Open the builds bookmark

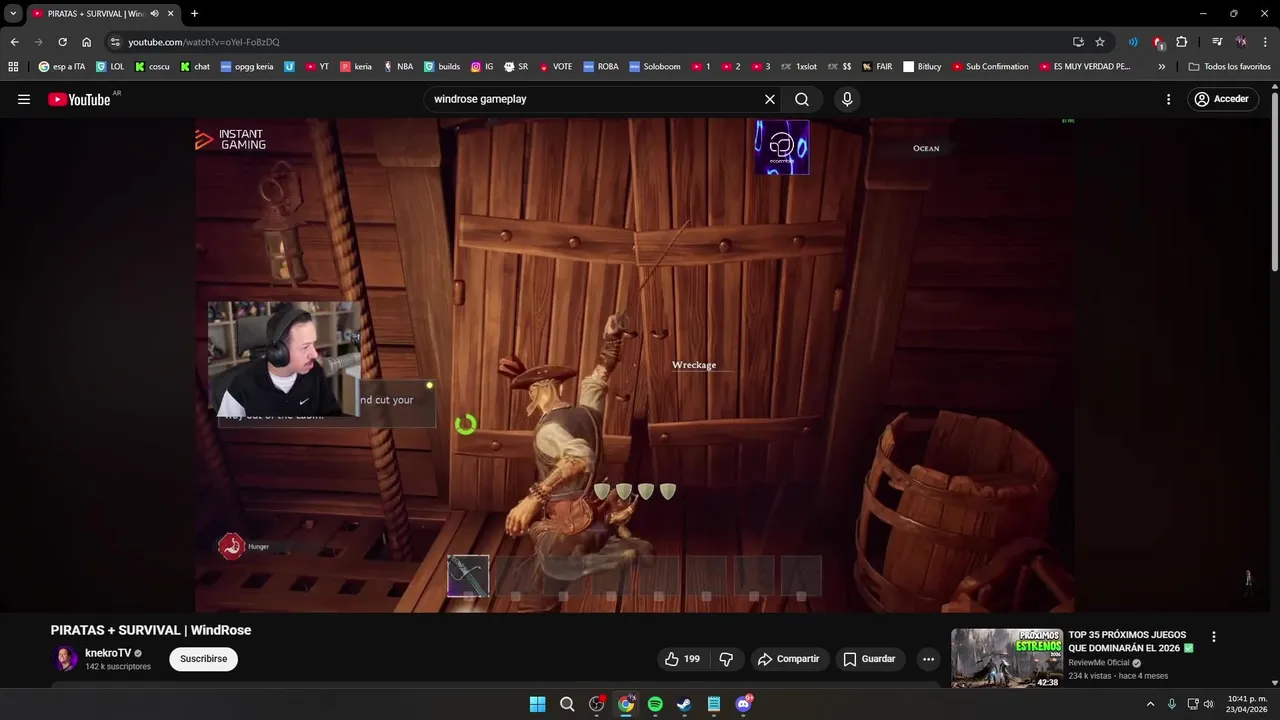(x=442, y=67)
